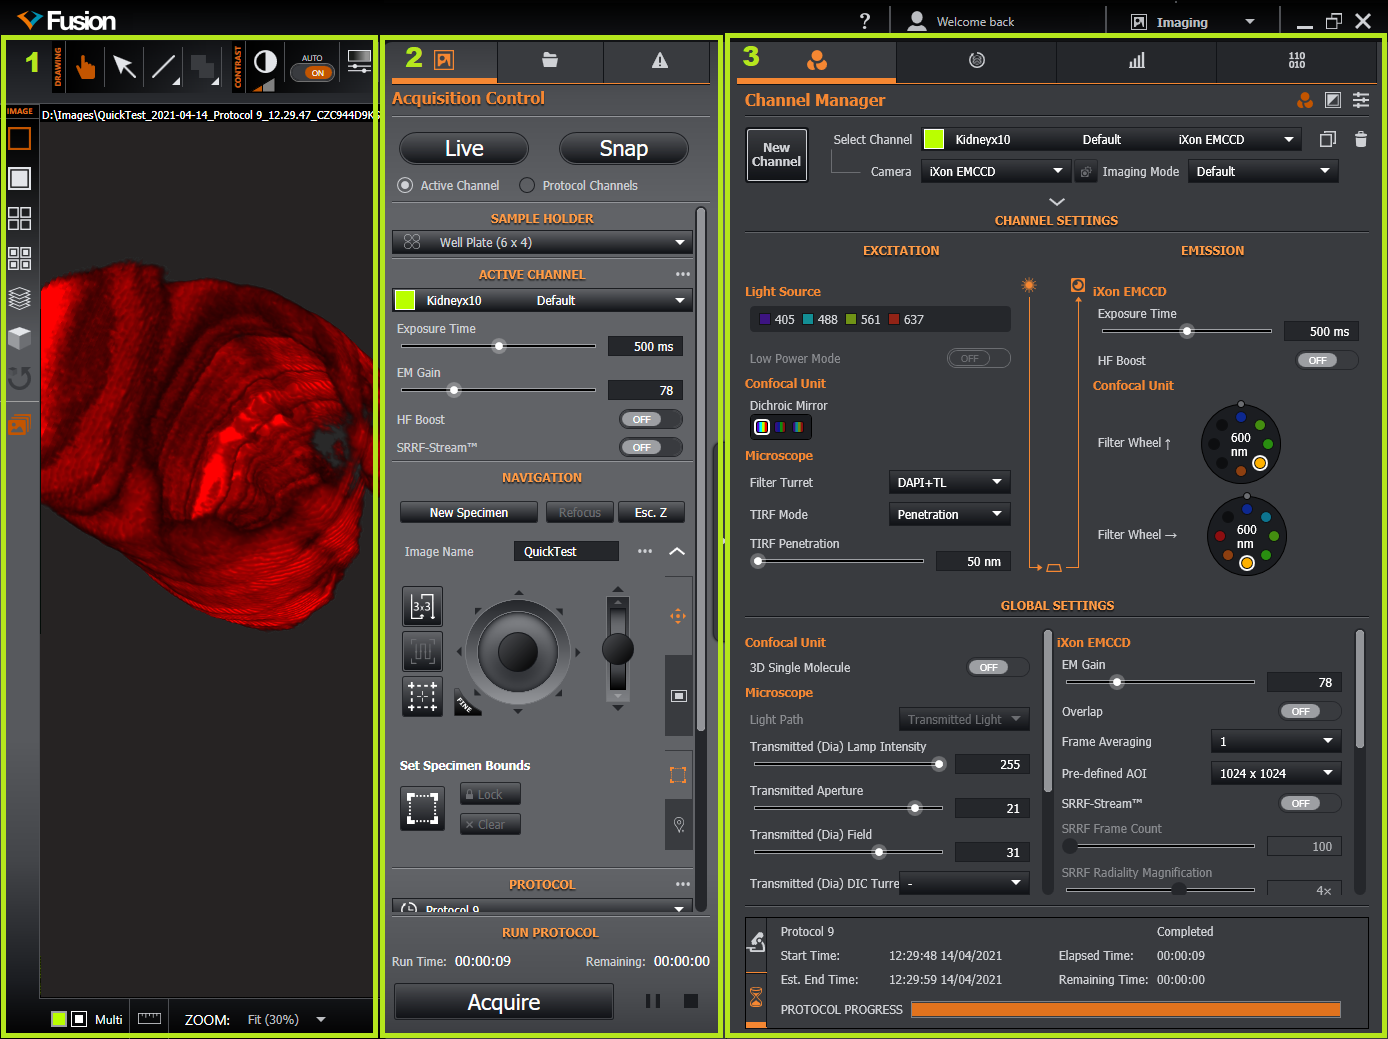Select the Protocol Channels radio button

527,186
